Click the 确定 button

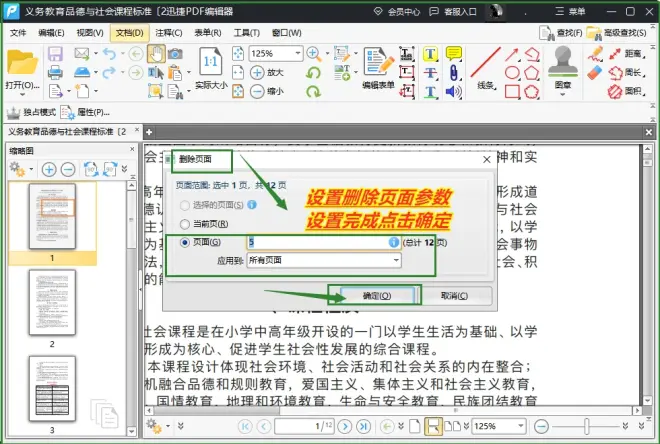[376, 296]
